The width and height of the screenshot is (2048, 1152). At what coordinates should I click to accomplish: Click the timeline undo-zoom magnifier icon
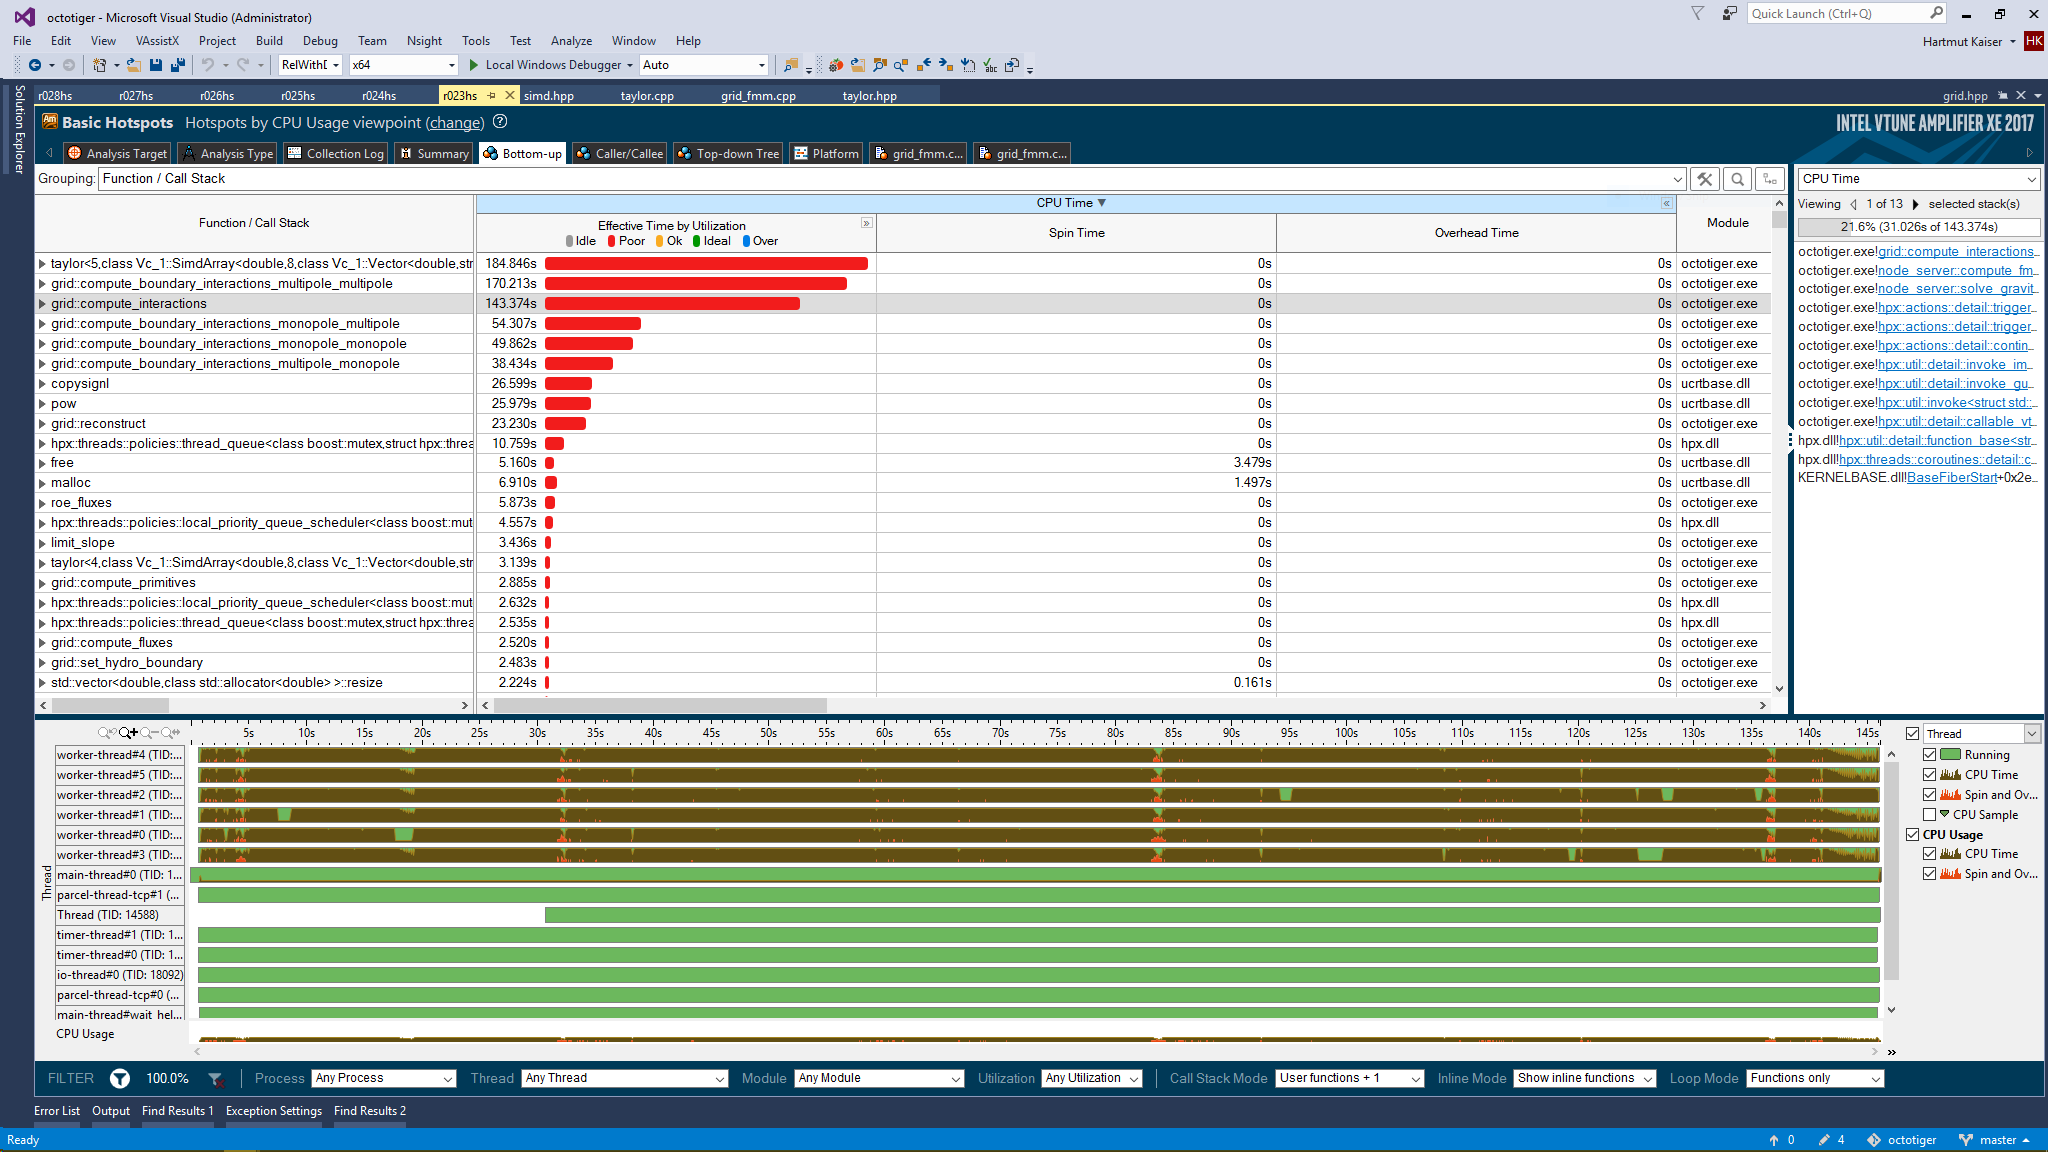(x=108, y=733)
